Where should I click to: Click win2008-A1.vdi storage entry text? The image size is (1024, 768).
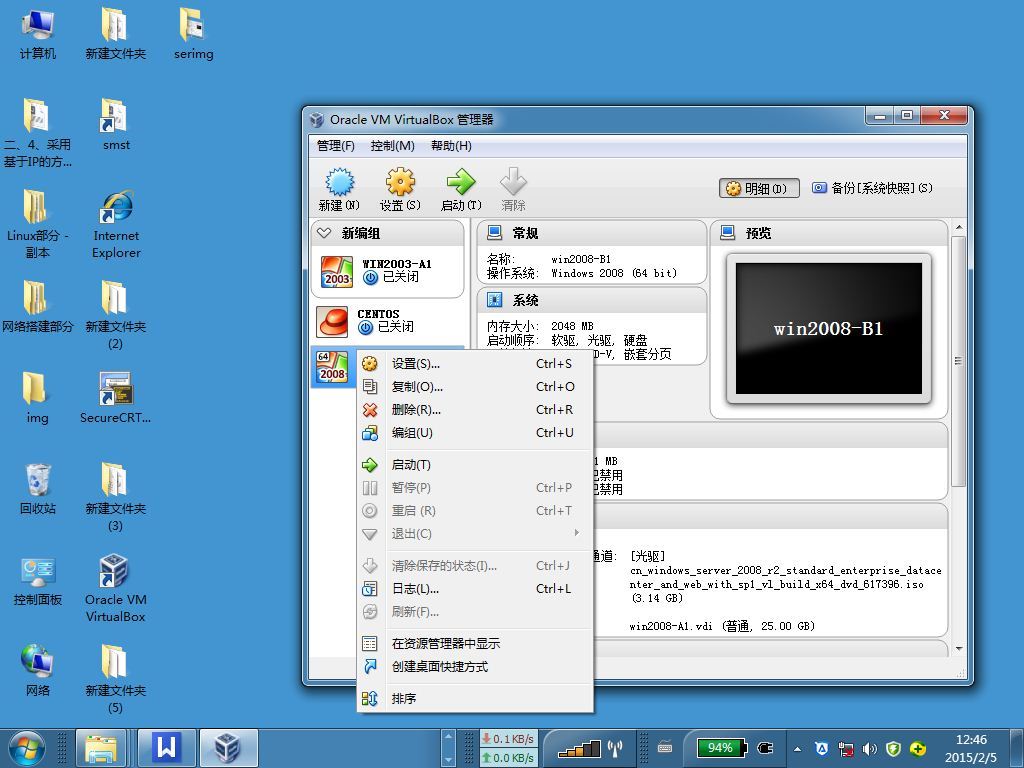point(722,626)
